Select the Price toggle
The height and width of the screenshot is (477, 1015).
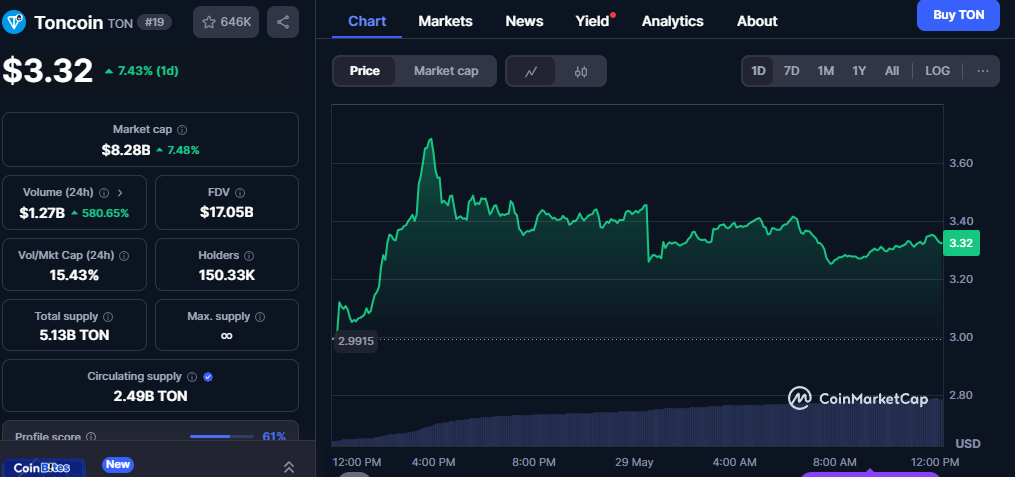click(x=364, y=71)
